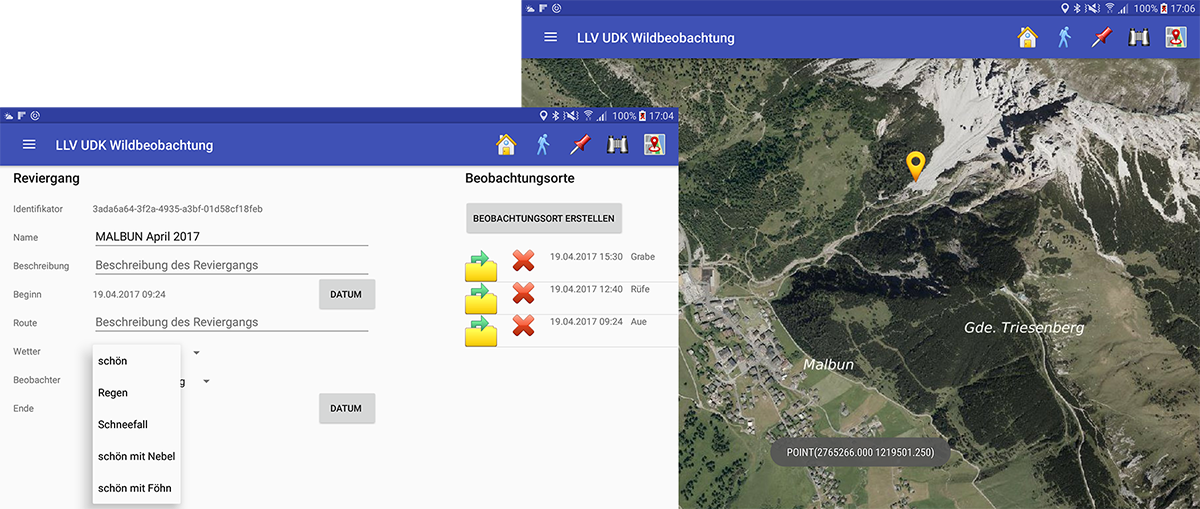Click the form window title "LLV UDK Wildbeobachtung"
This screenshot has width=1200, height=509.
tap(134, 145)
